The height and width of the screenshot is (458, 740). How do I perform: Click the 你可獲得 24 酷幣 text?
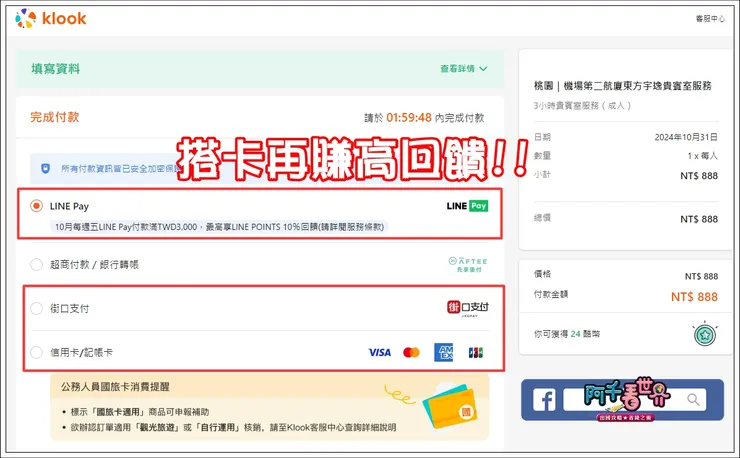coord(567,334)
